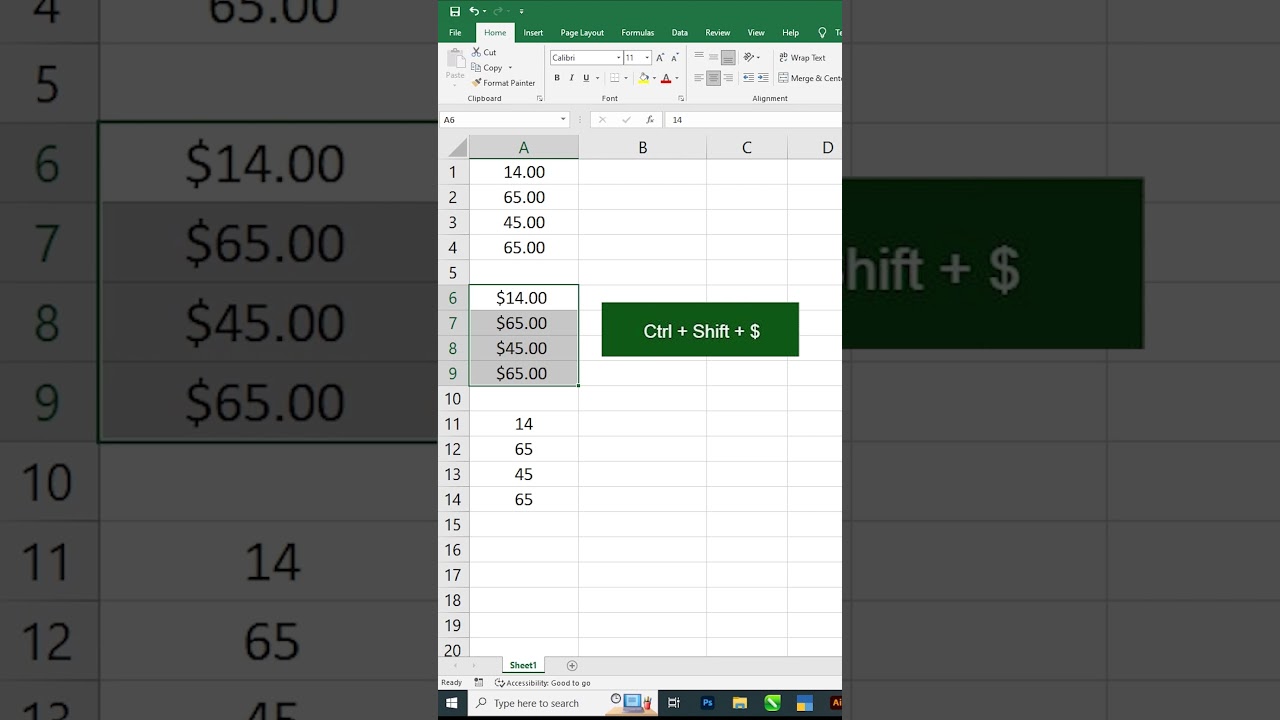Switch to the Insert ribbon tab
The image size is (1280, 720).
(x=533, y=33)
